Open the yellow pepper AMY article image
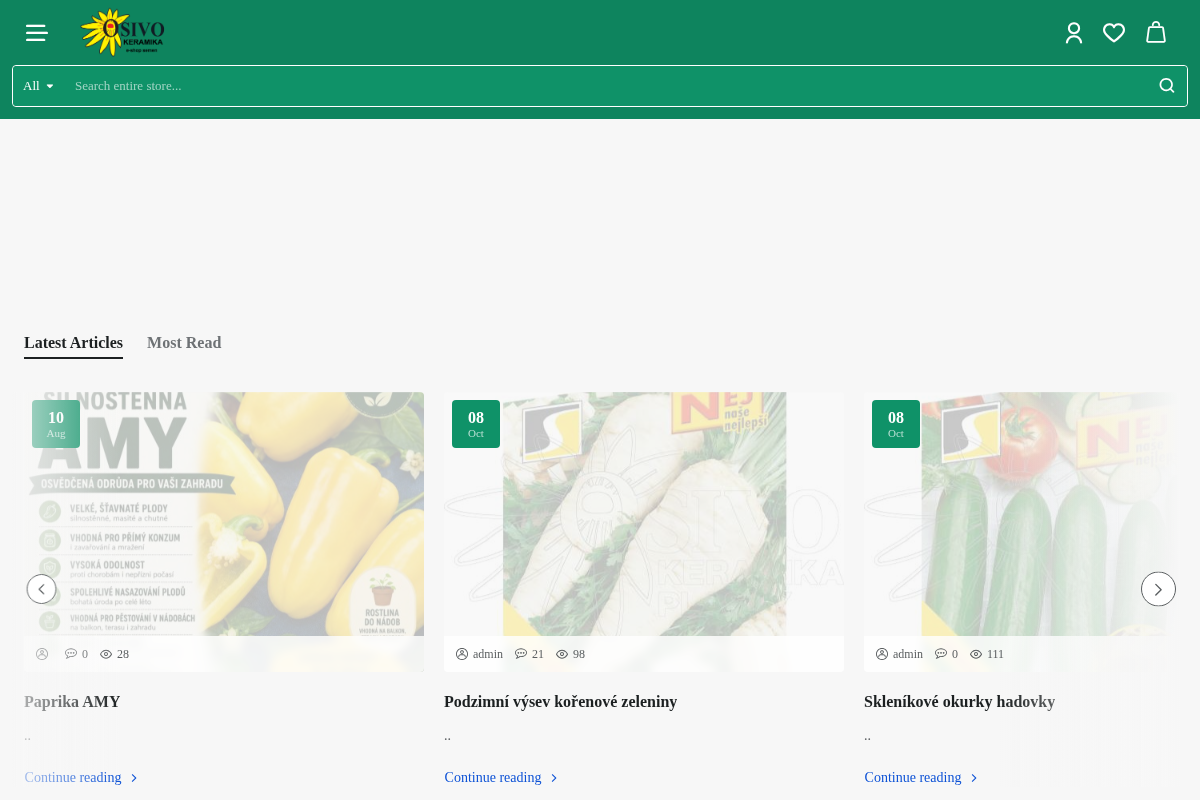1200x800 pixels. [224, 514]
